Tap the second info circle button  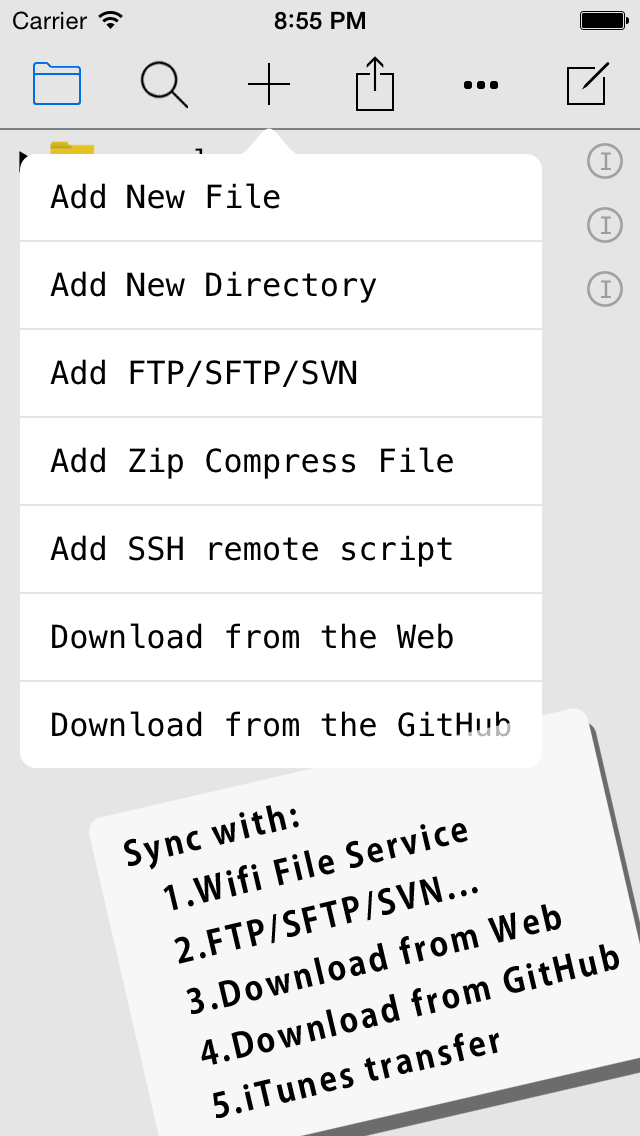point(604,225)
